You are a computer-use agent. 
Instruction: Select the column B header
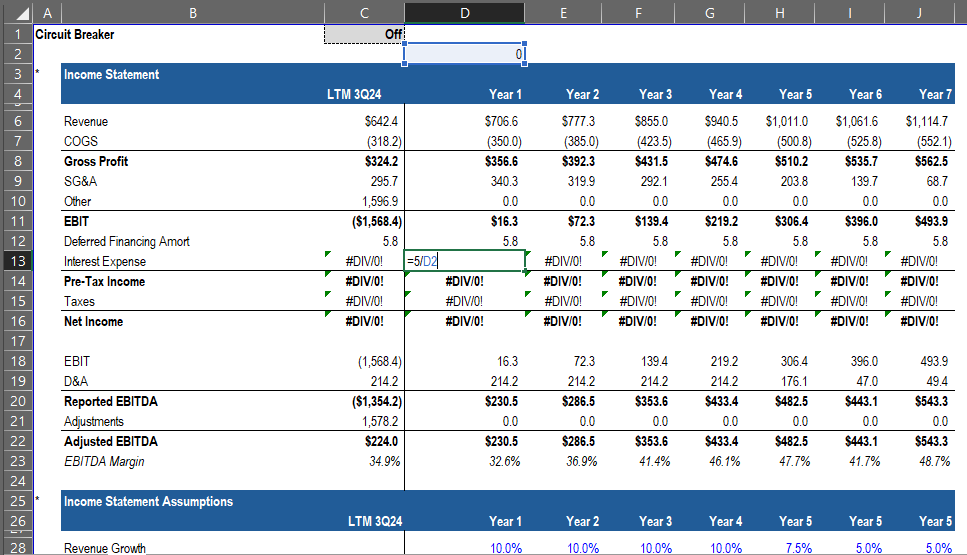click(192, 12)
